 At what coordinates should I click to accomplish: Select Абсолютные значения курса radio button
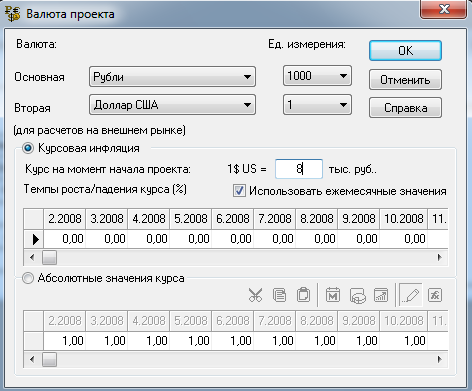coord(28,278)
